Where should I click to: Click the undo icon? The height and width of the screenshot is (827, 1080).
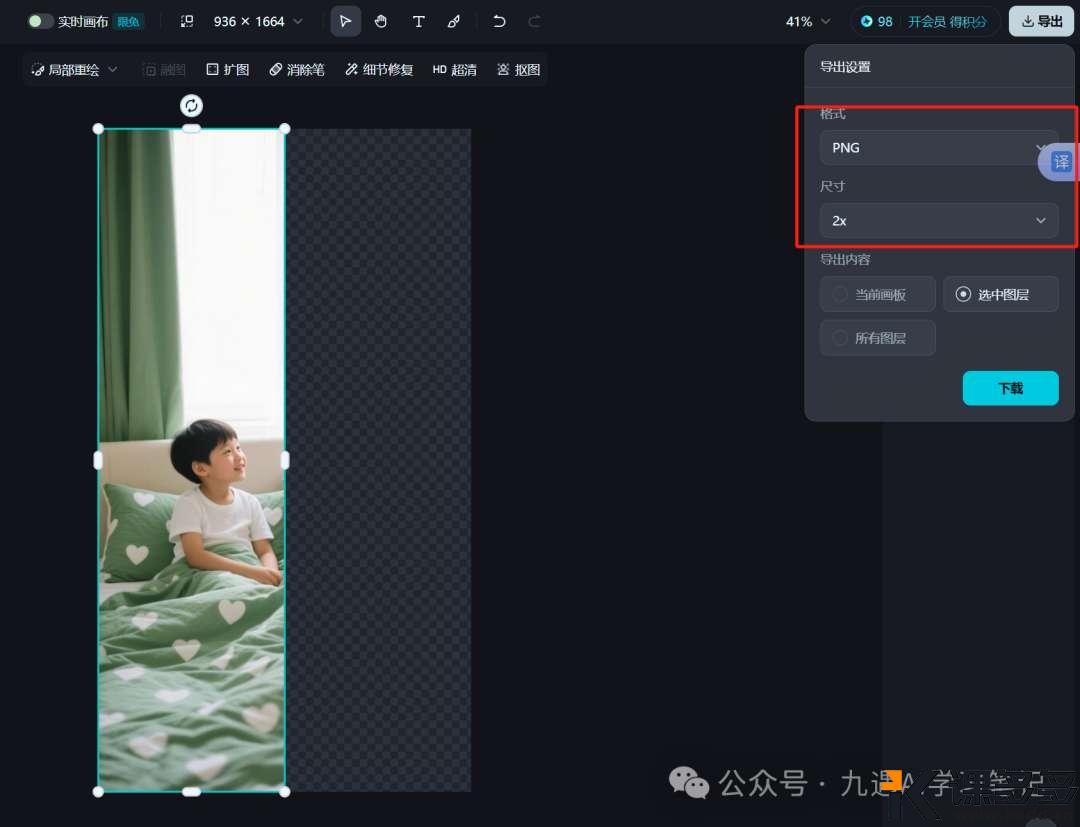[499, 21]
